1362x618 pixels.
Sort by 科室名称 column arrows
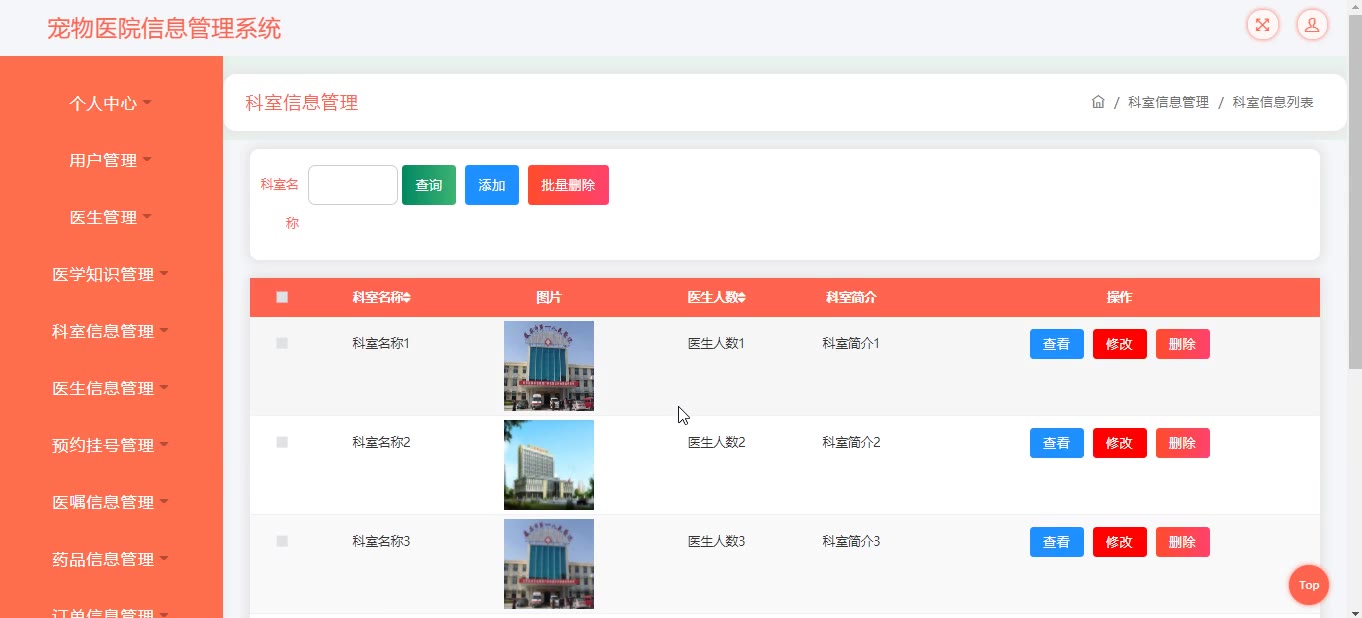[x=407, y=298]
